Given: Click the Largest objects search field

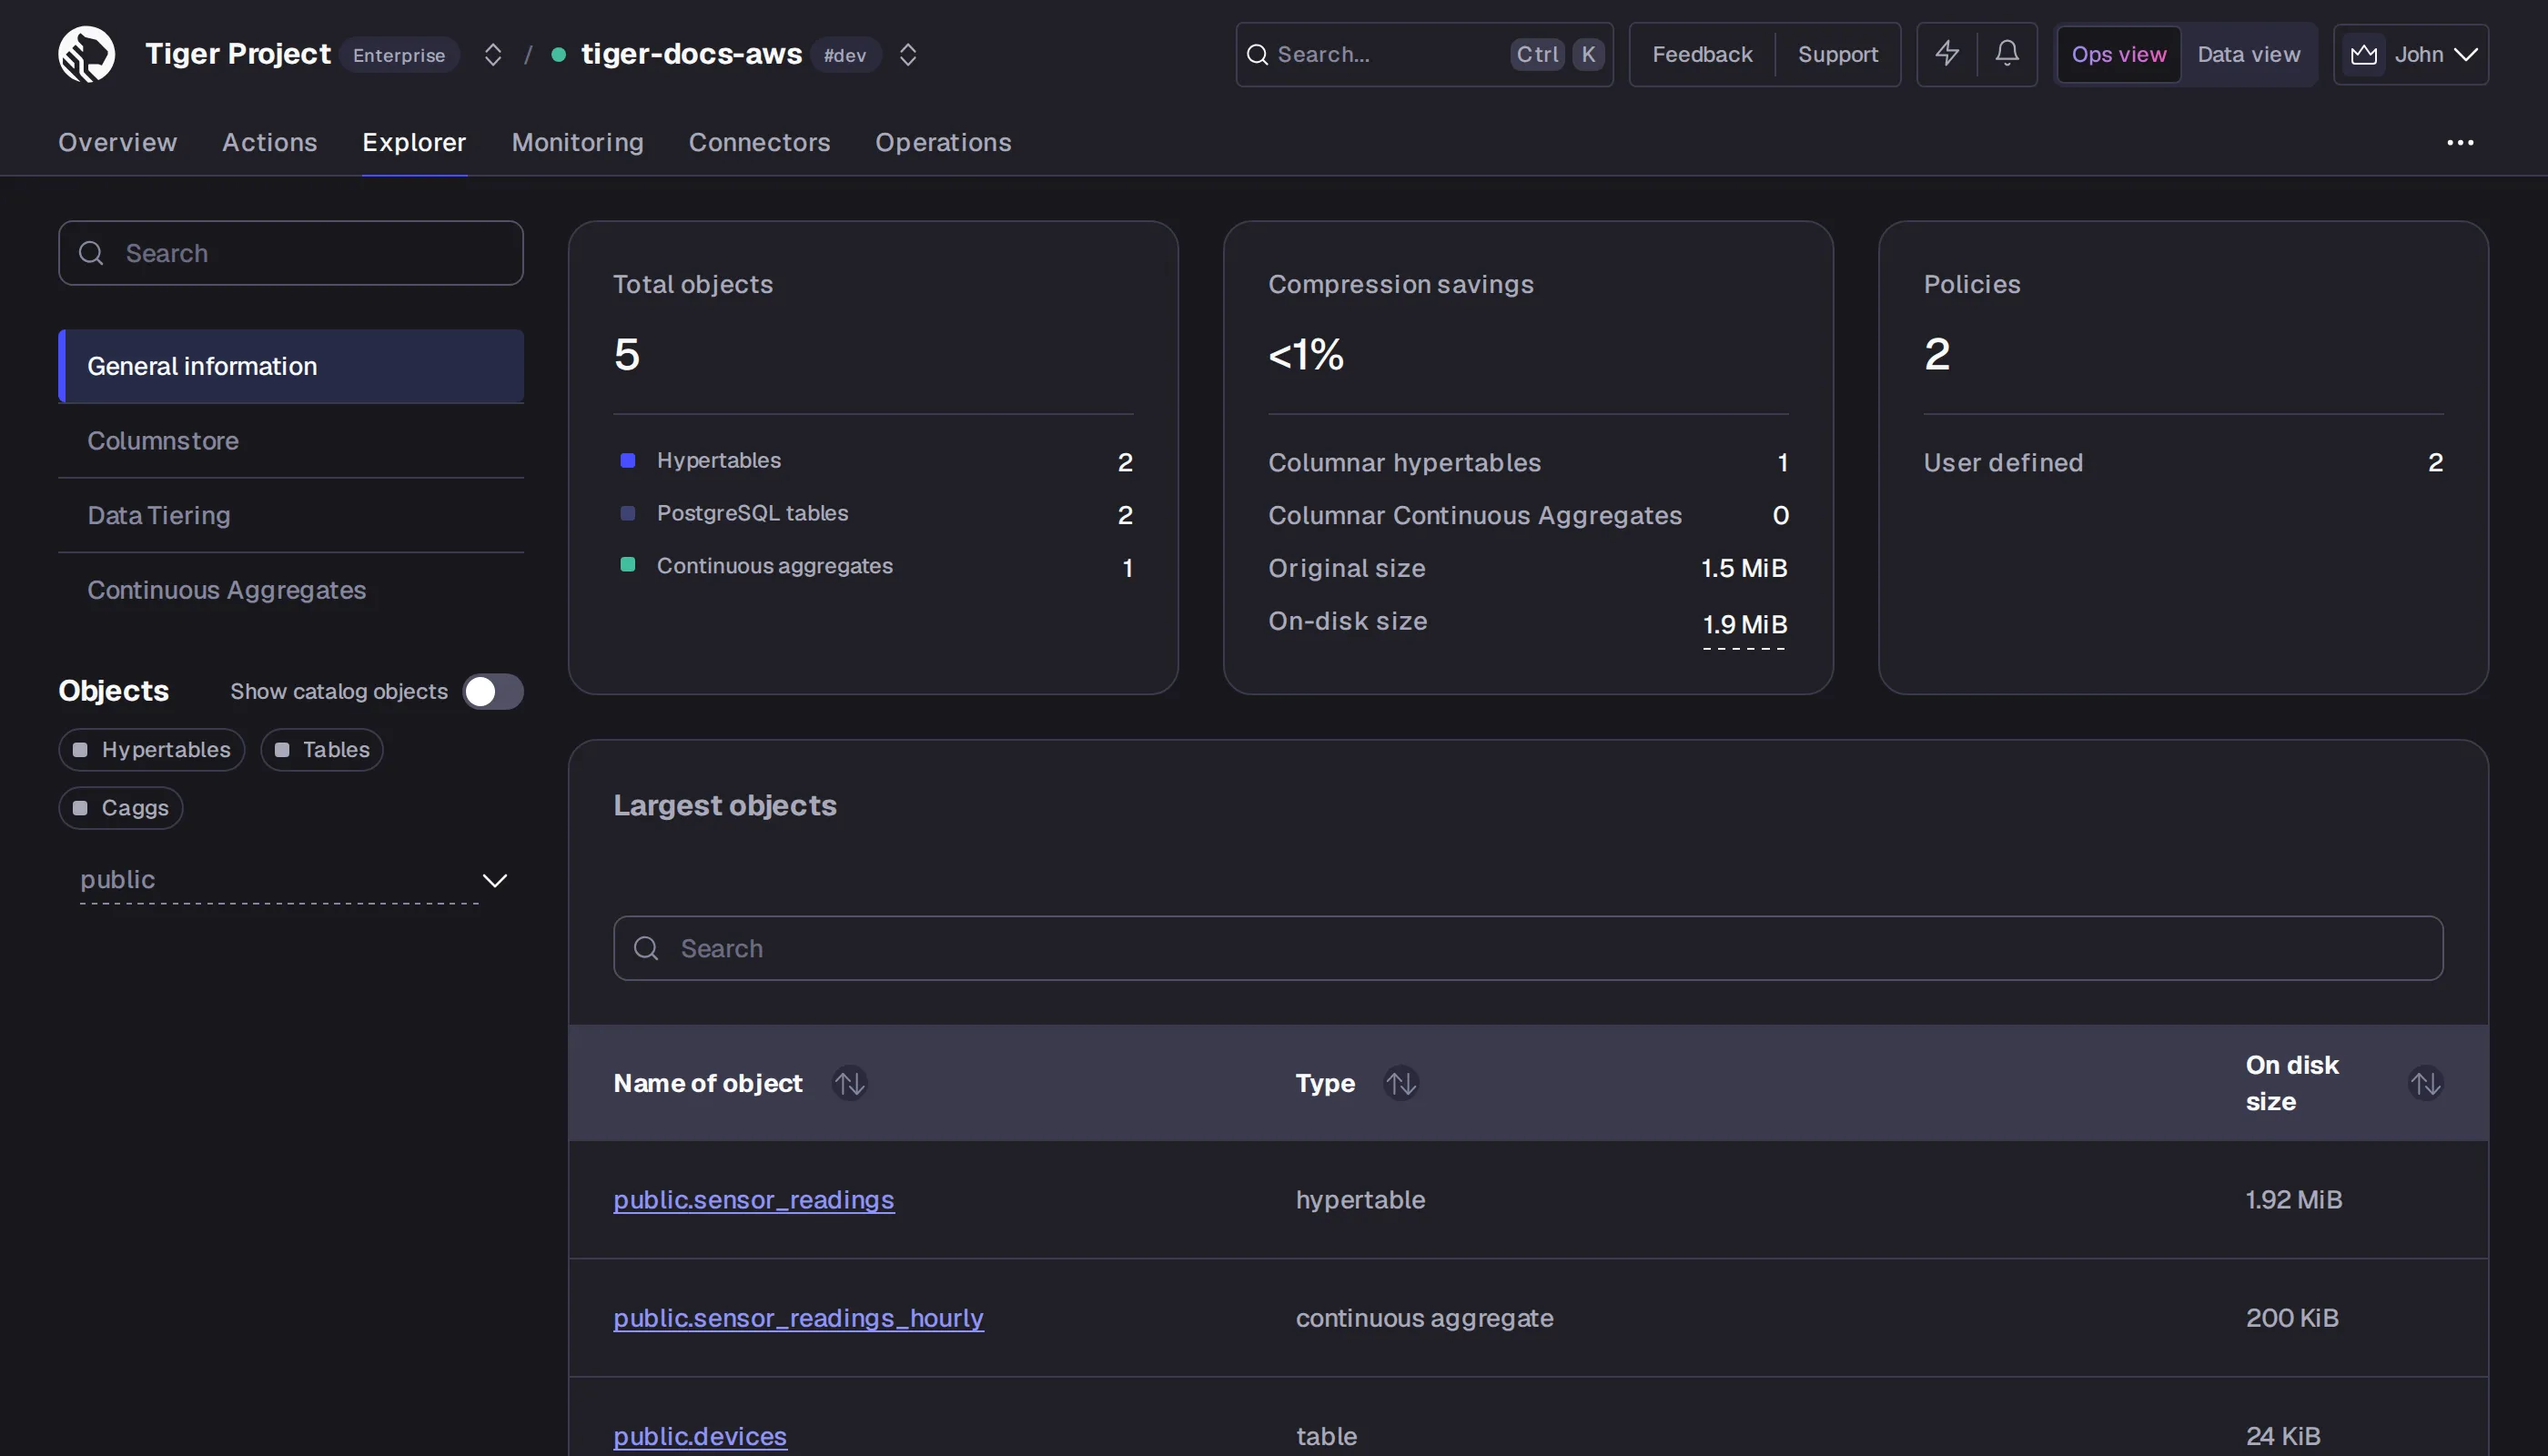Looking at the screenshot, I should tap(1528, 948).
